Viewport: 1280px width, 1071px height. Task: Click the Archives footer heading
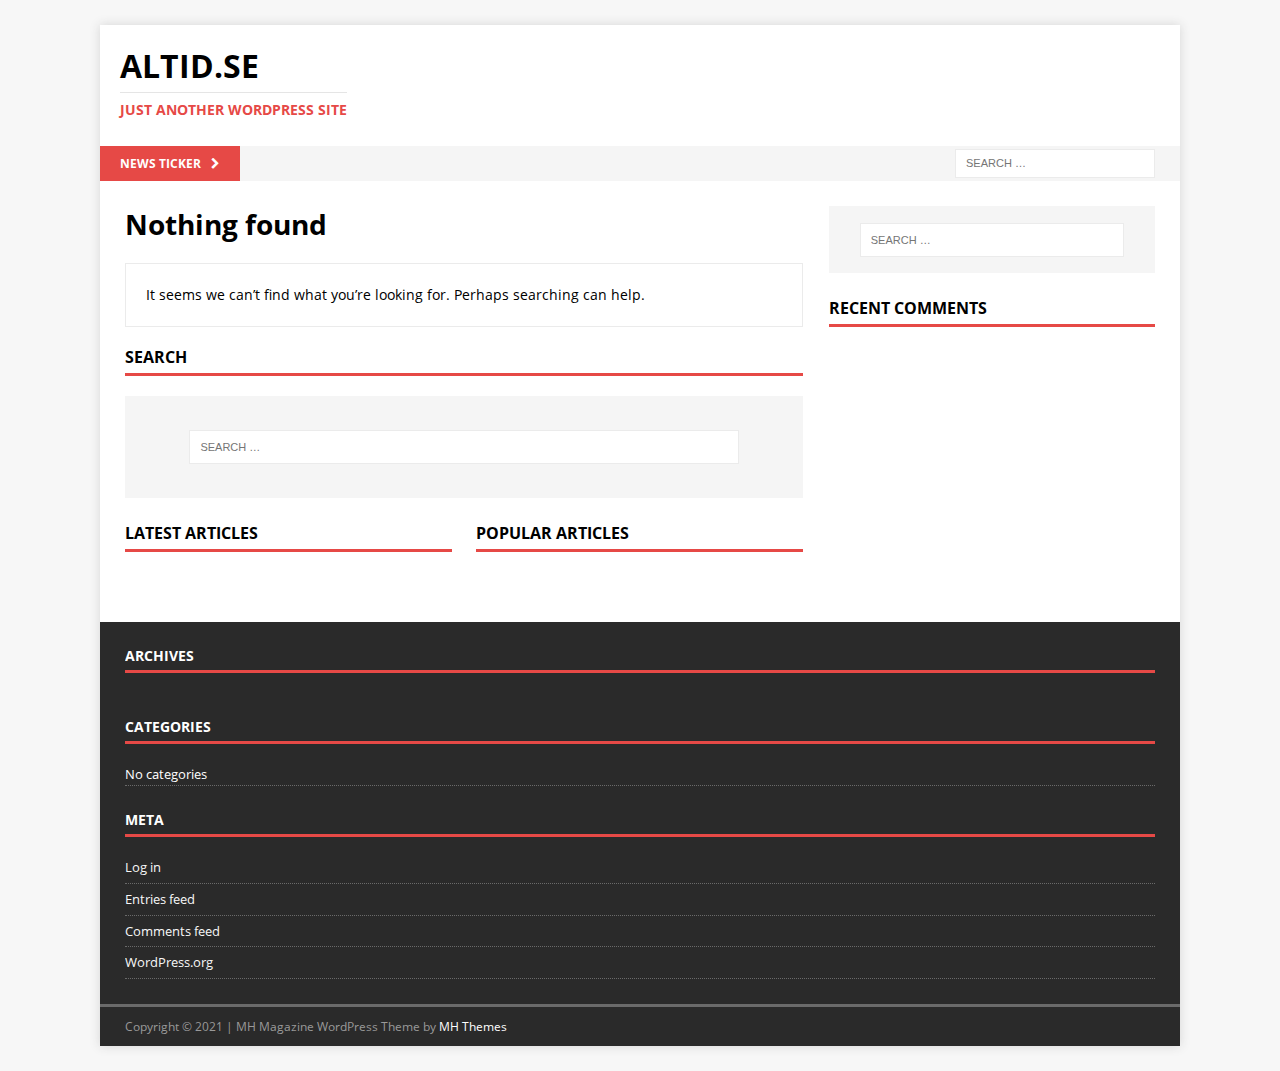(x=159, y=656)
